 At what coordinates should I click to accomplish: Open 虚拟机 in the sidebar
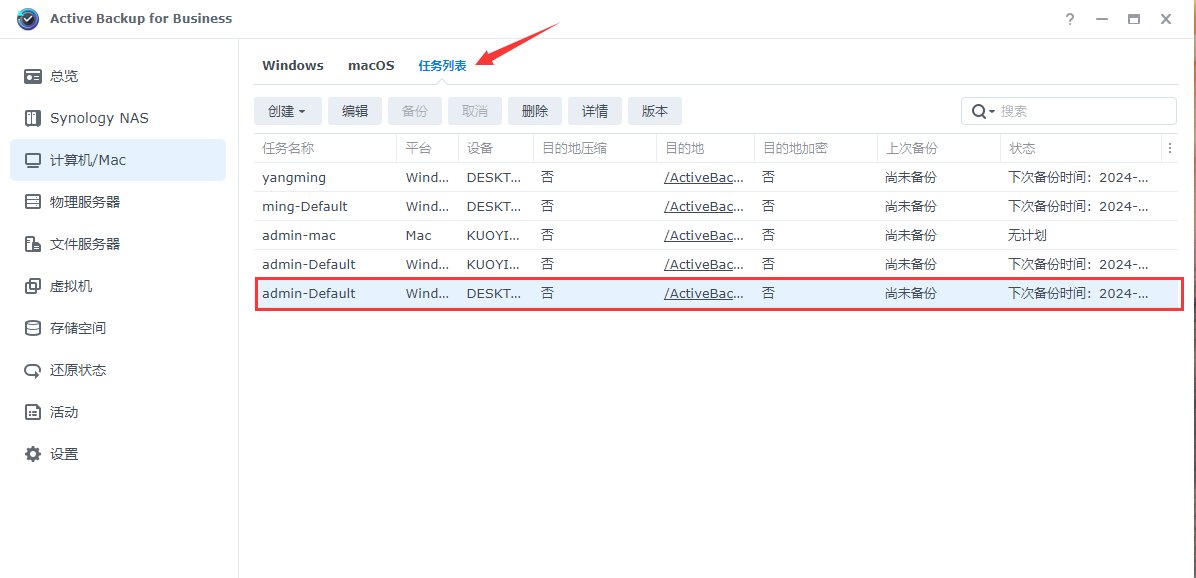[x=117, y=286]
